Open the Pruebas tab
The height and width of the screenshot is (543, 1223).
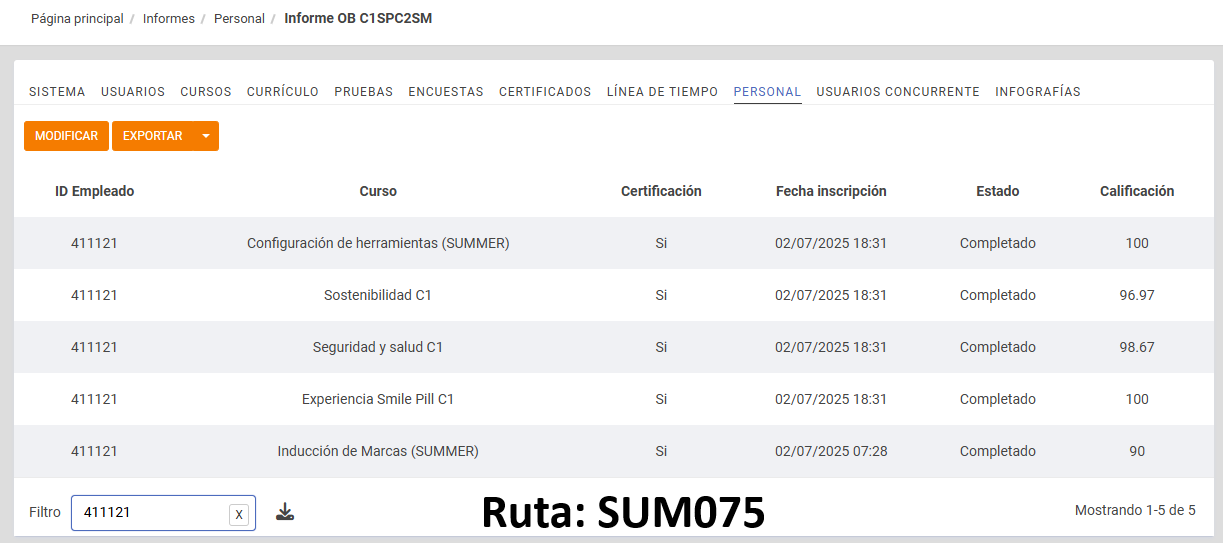coord(364,92)
